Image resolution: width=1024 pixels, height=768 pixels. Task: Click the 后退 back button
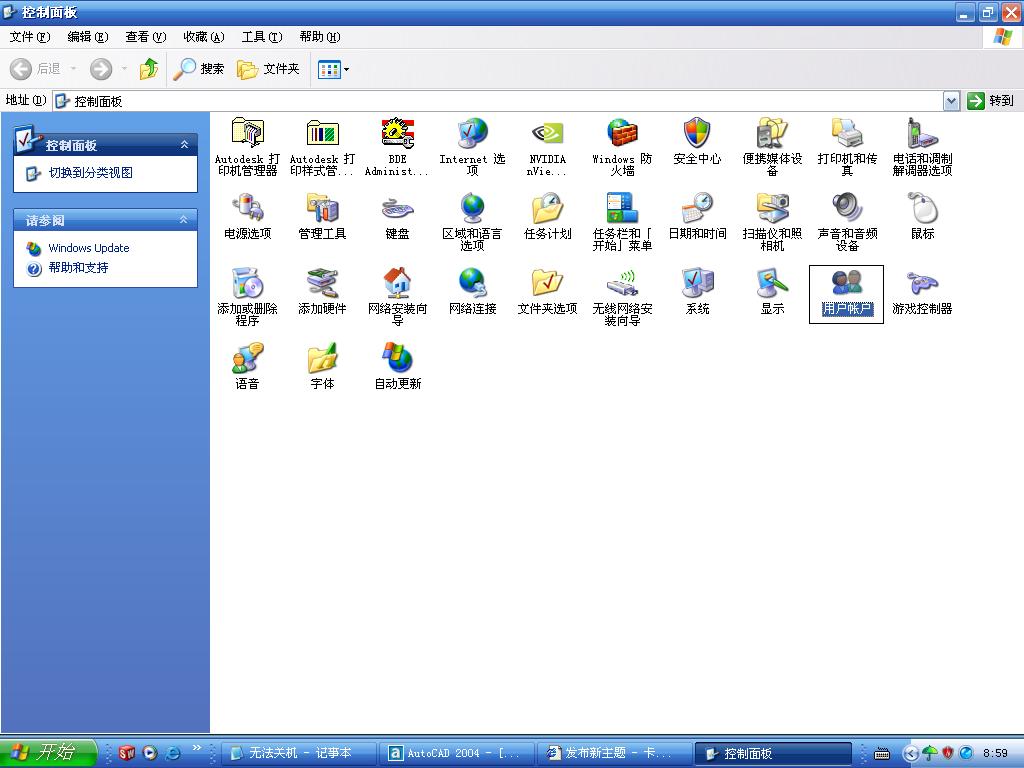[35, 69]
